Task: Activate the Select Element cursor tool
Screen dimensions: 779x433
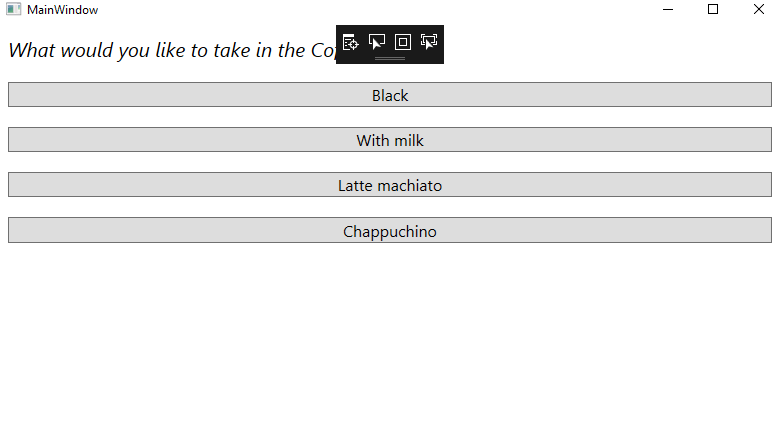Action: [377, 42]
